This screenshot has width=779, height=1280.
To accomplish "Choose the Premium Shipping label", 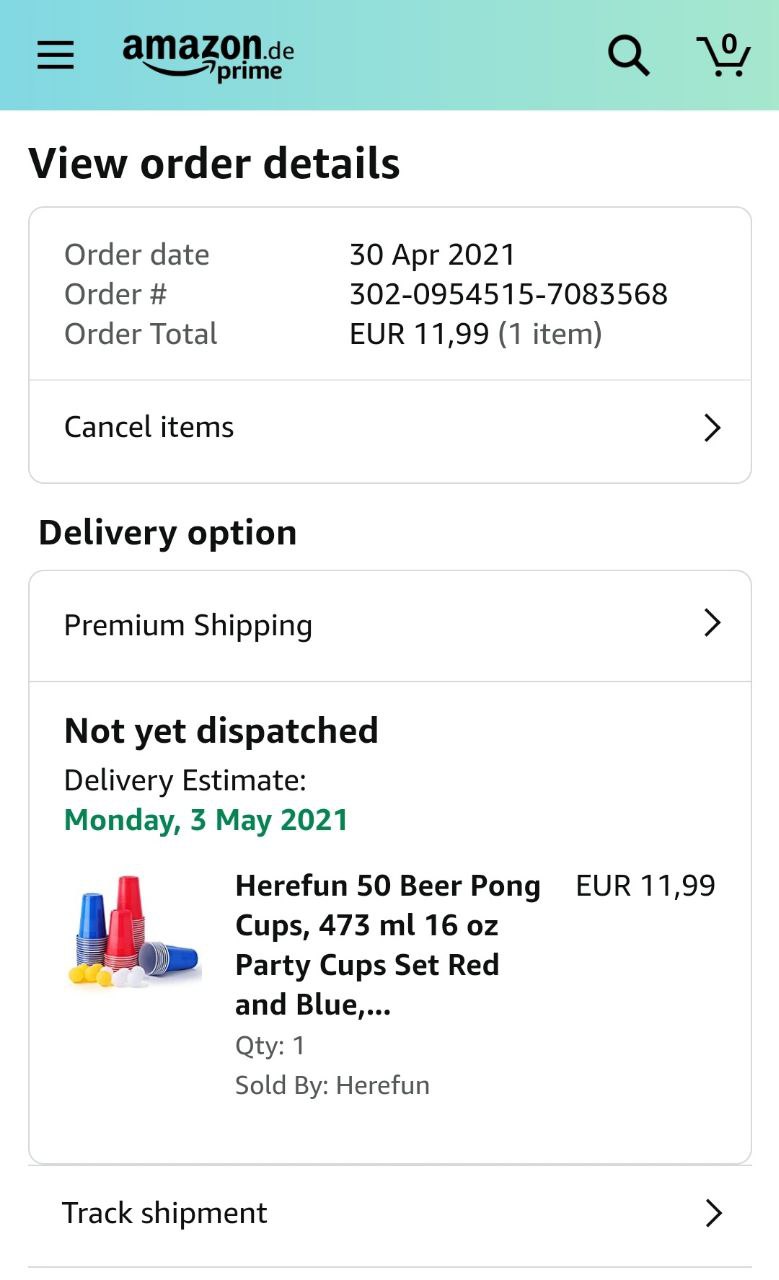I will coord(188,625).
